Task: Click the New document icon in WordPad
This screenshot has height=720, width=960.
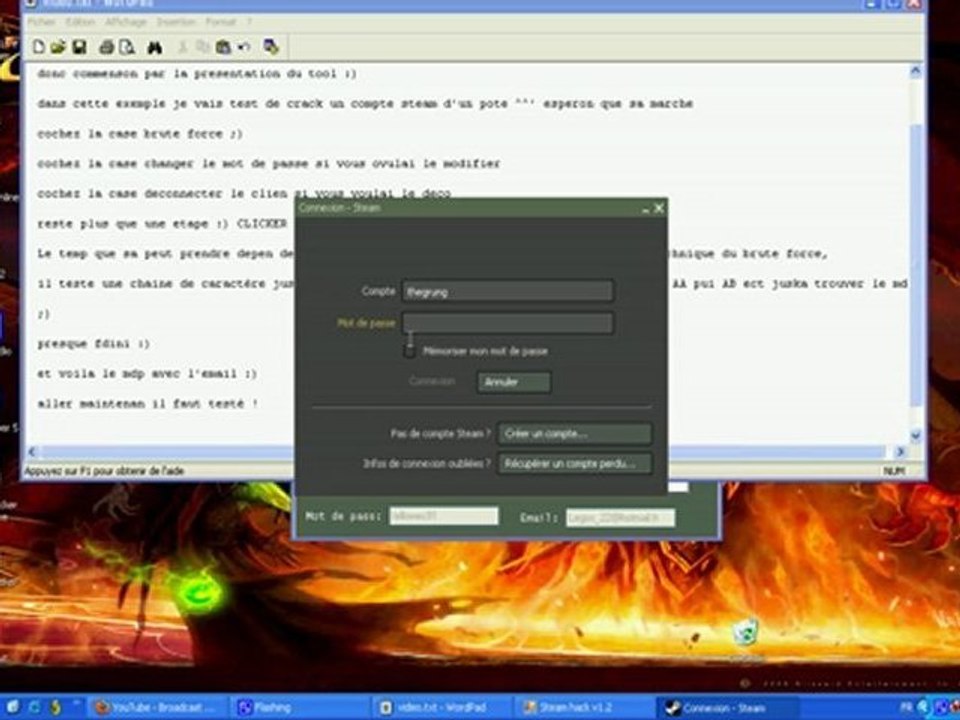Action: [x=39, y=47]
